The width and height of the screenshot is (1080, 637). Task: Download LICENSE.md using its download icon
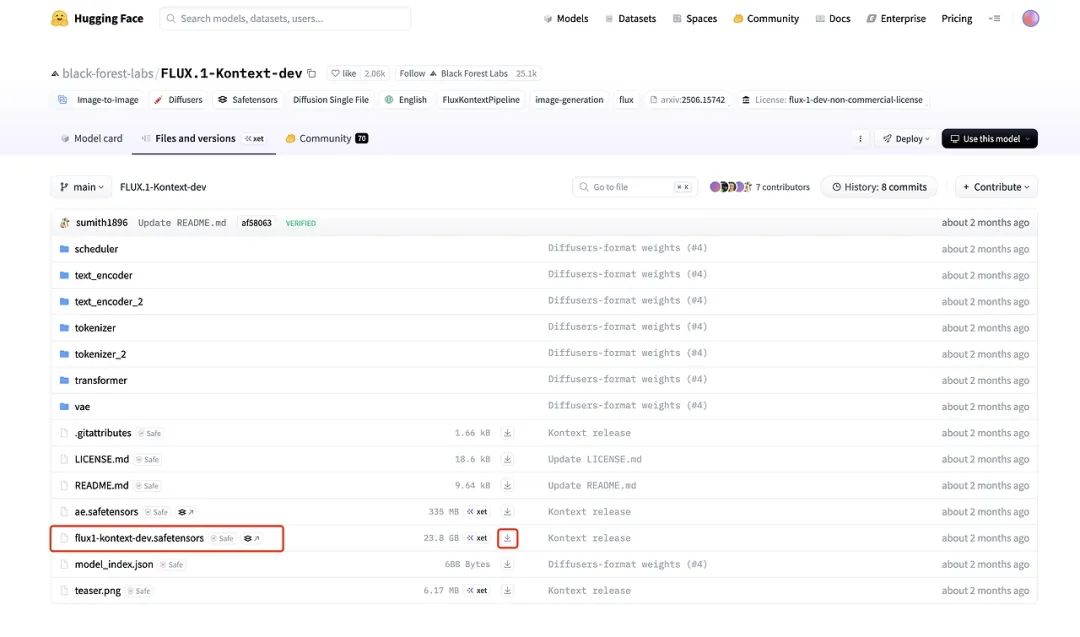[507, 459]
